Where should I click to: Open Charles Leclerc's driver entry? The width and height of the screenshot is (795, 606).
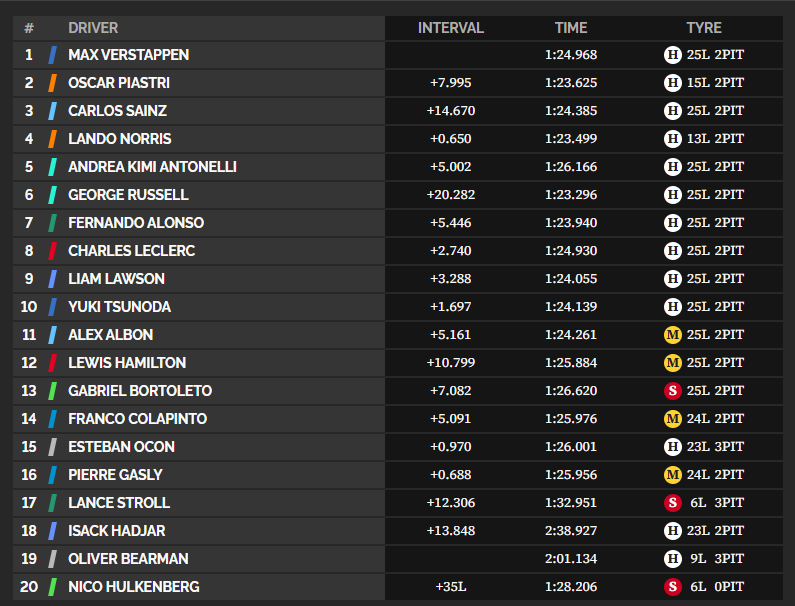click(x=131, y=251)
